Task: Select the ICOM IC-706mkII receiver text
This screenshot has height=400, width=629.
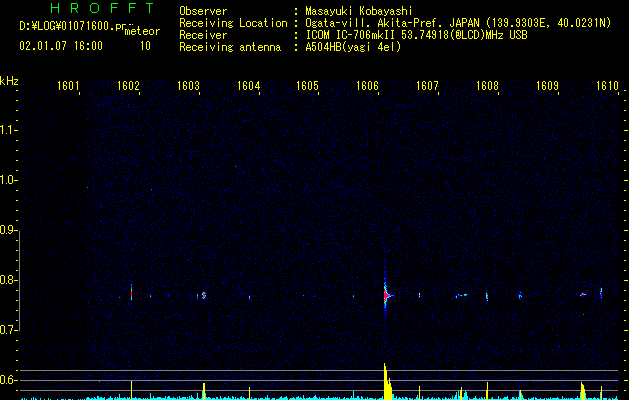Action: click(416, 35)
